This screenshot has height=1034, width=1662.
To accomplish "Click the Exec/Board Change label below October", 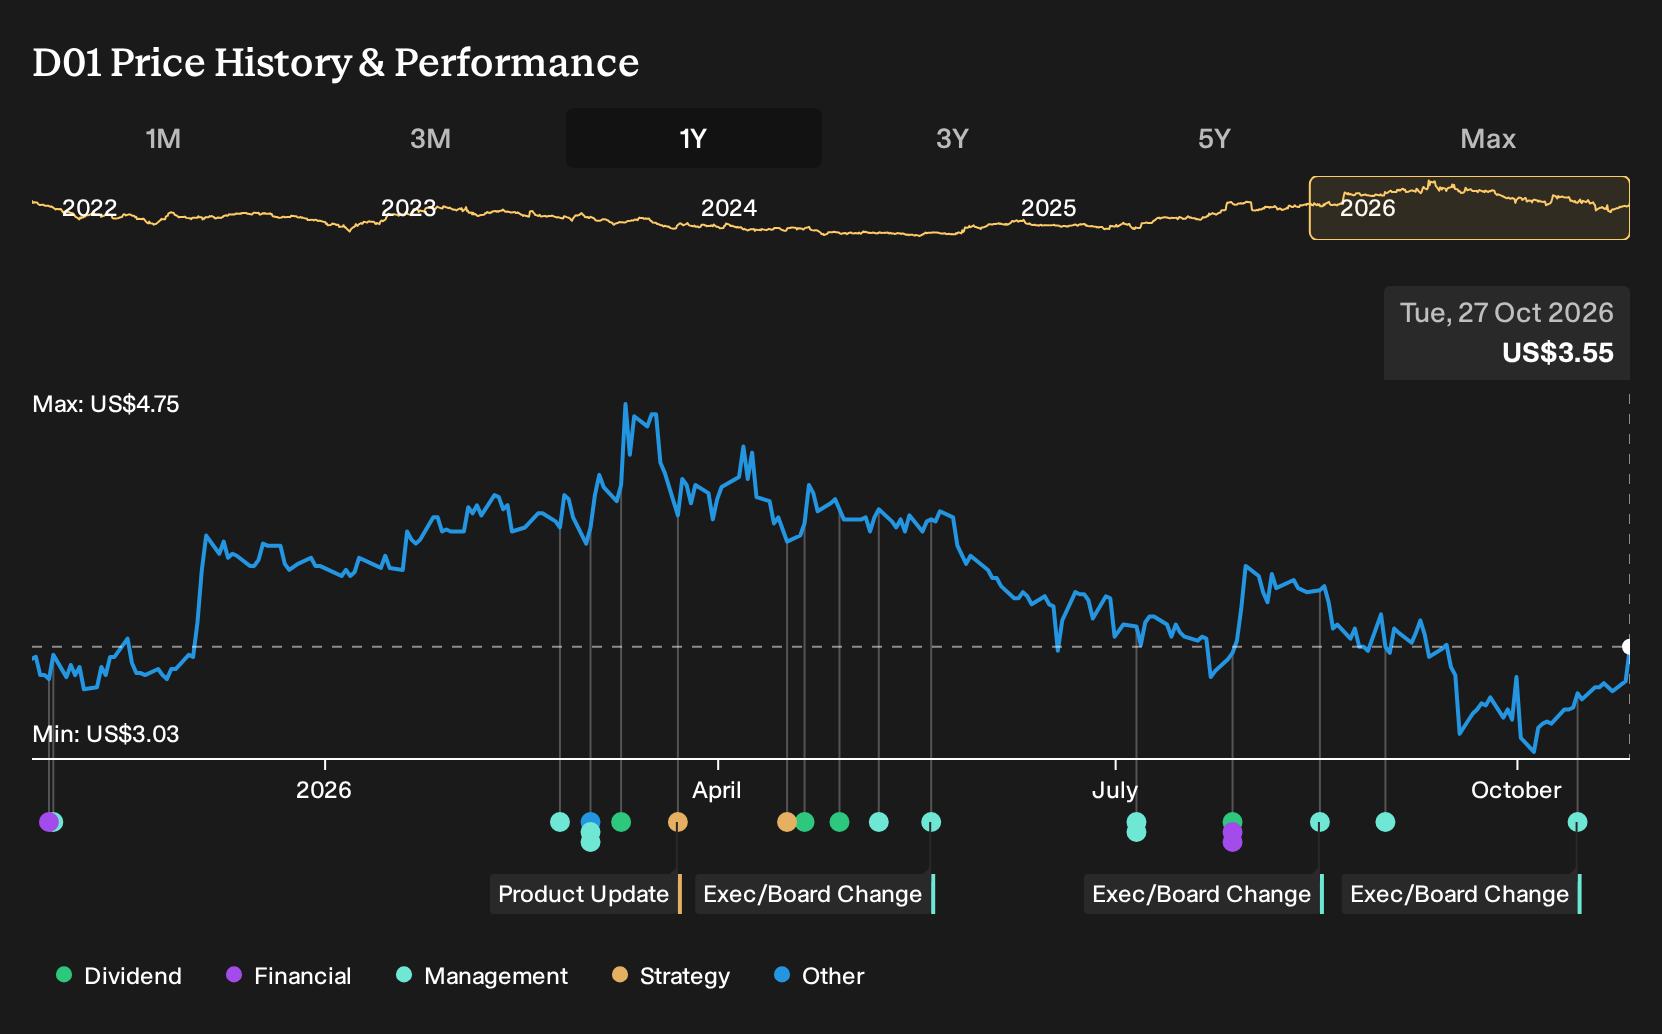I will coord(1462,894).
